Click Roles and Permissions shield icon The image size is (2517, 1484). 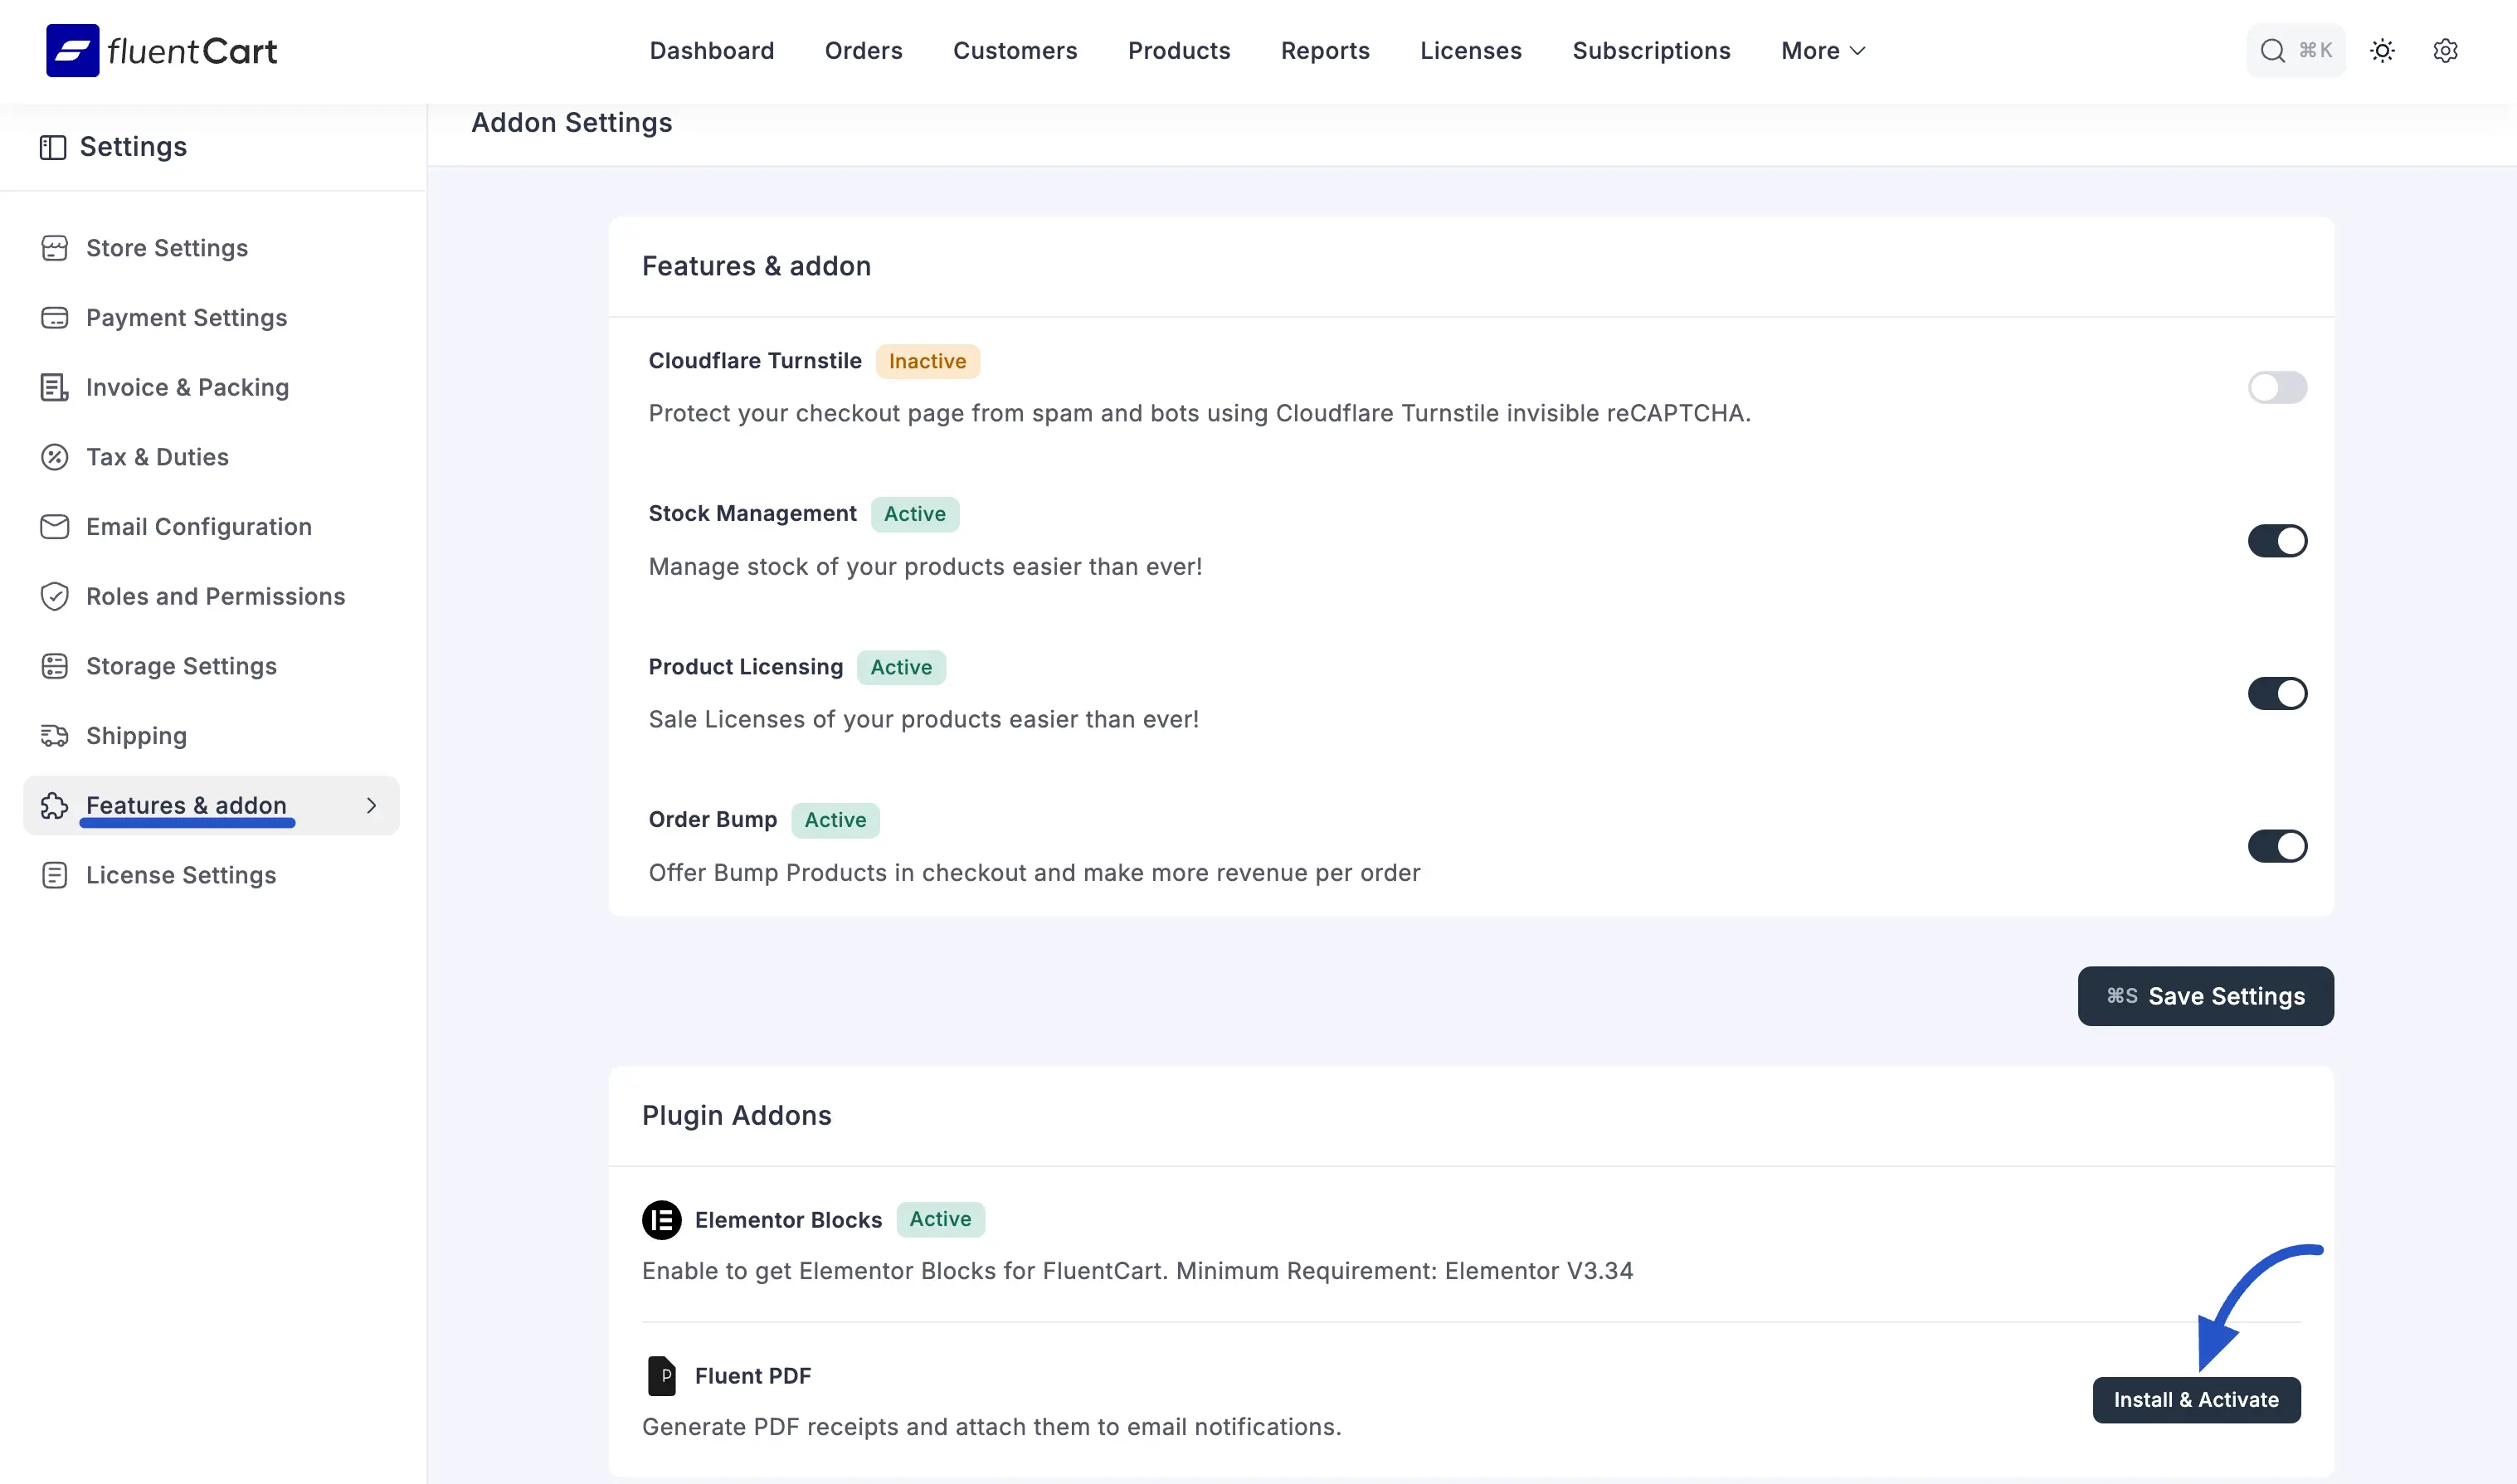coord(54,596)
